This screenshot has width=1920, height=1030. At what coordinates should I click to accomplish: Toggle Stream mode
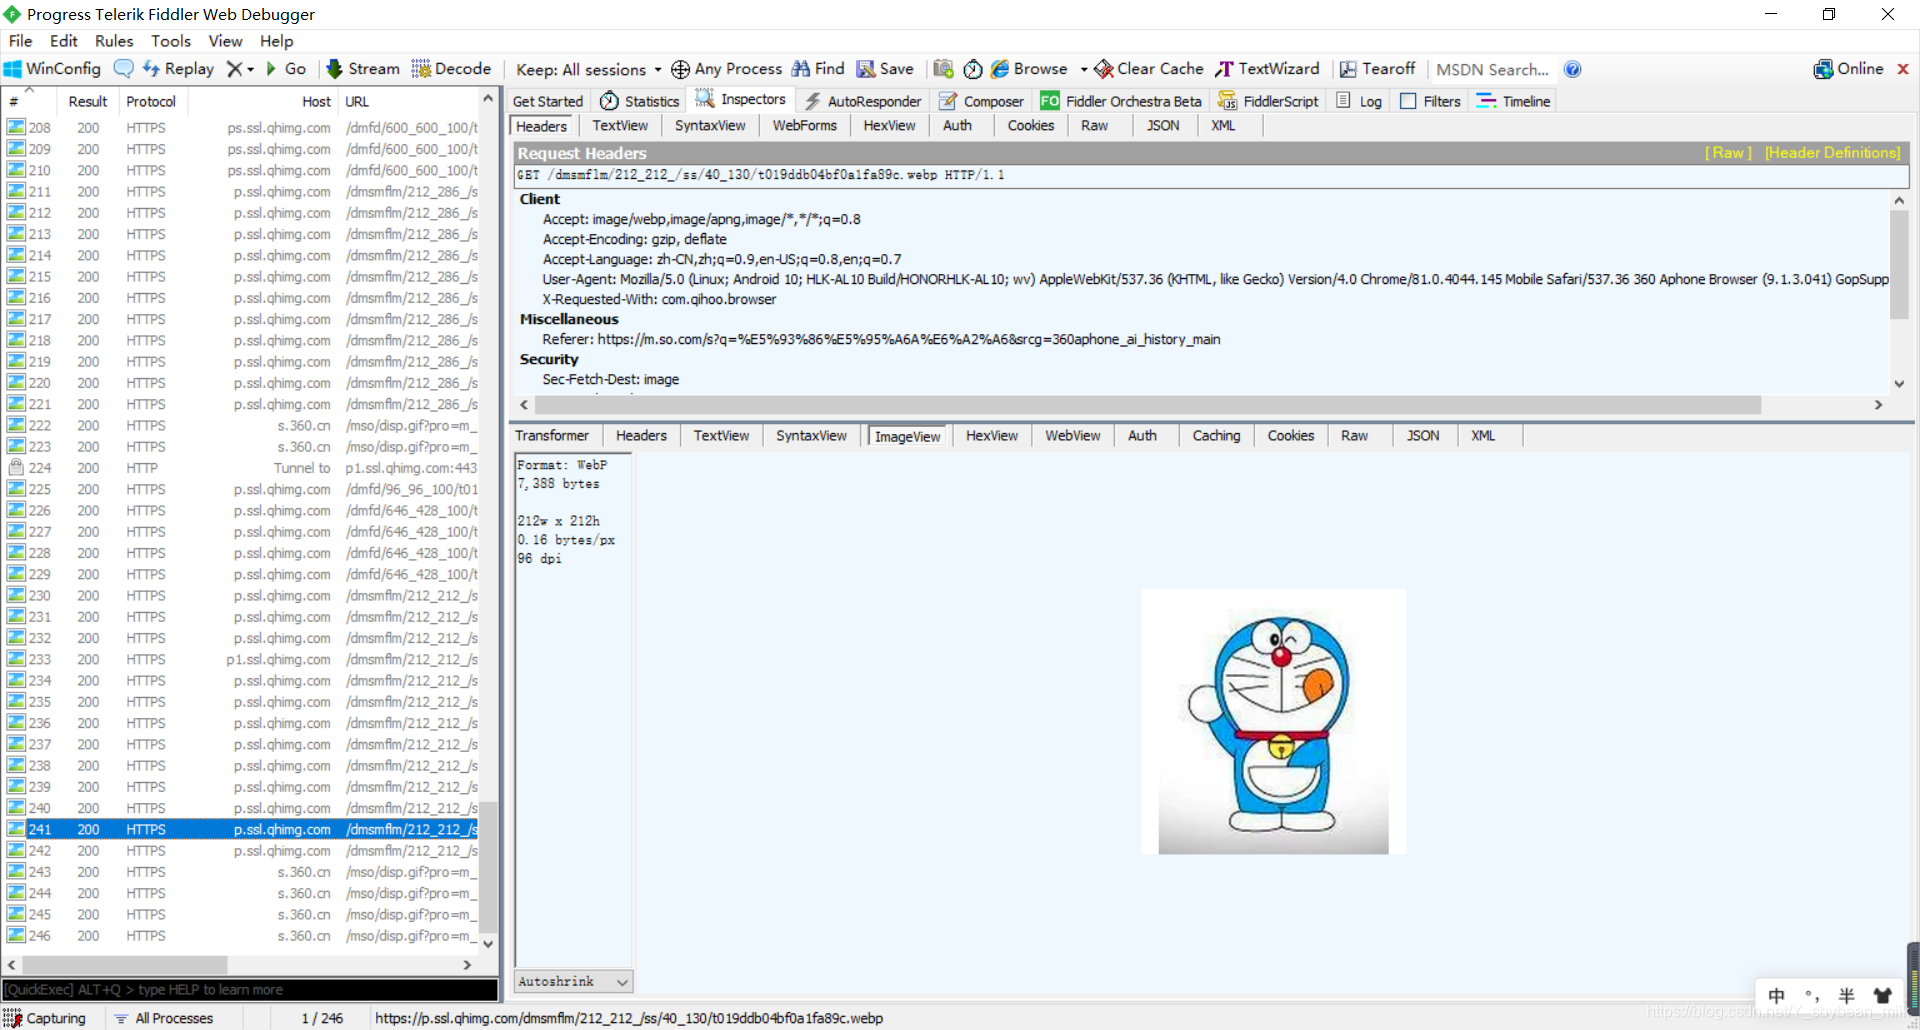363,69
